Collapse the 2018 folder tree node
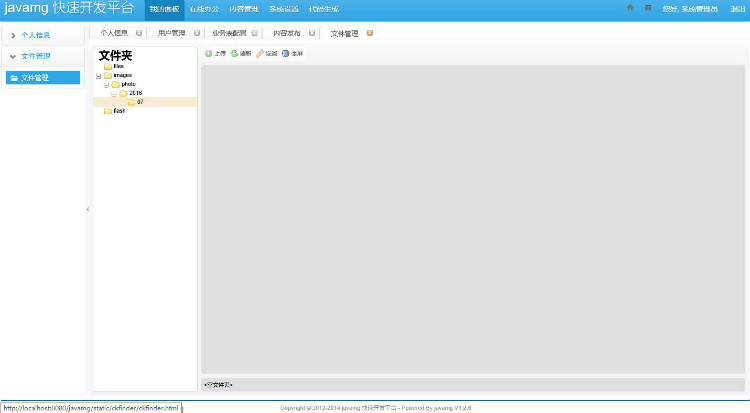This screenshot has width=750, height=413. pos(114,94)
